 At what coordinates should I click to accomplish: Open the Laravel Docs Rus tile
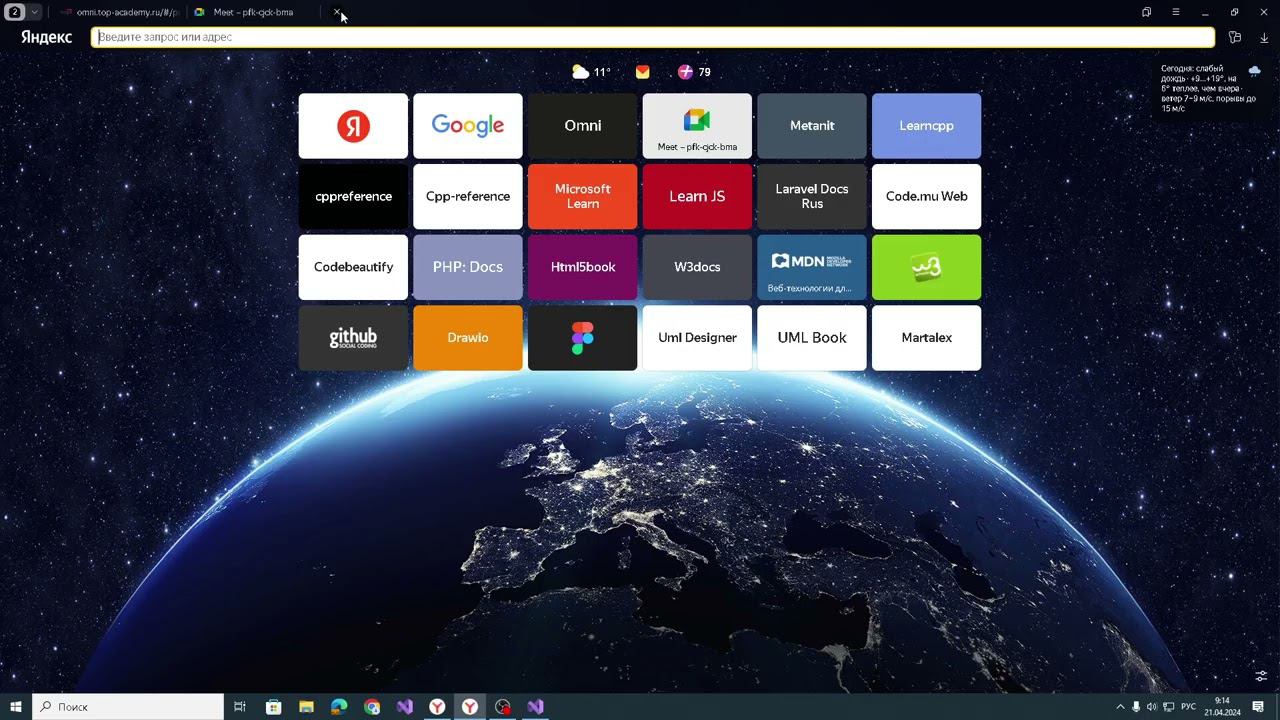click(812, 197)
